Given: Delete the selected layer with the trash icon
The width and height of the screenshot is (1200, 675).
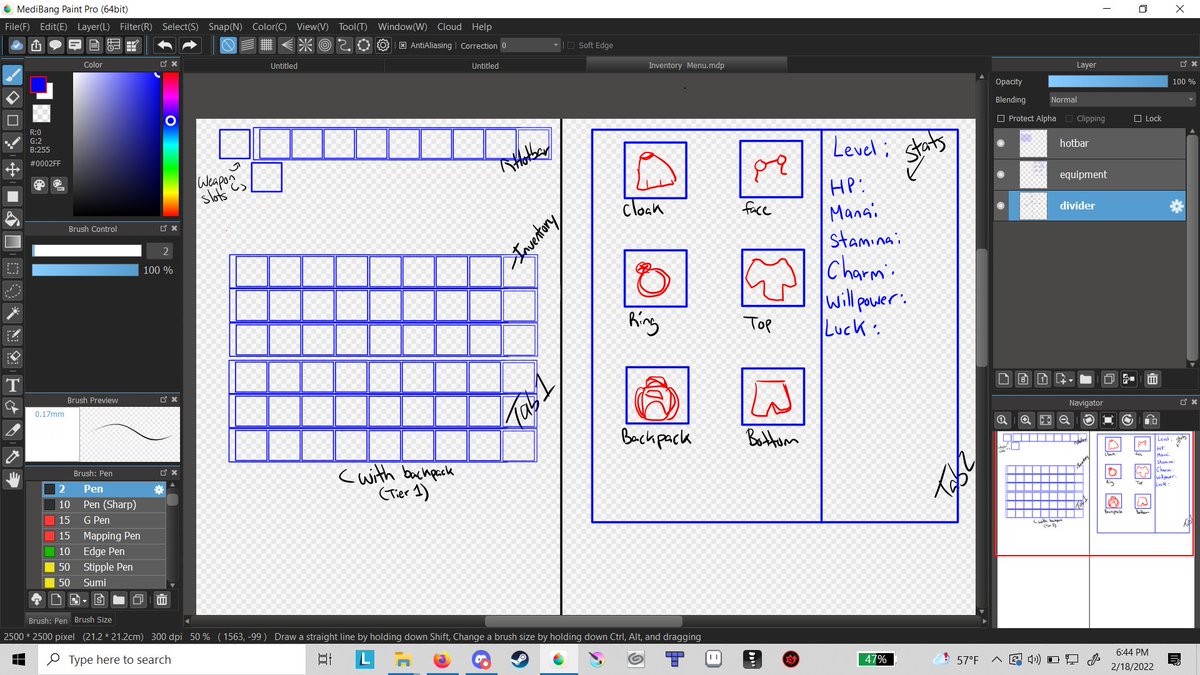Looking at the screenshot, I should click(x=1152, y=379).
